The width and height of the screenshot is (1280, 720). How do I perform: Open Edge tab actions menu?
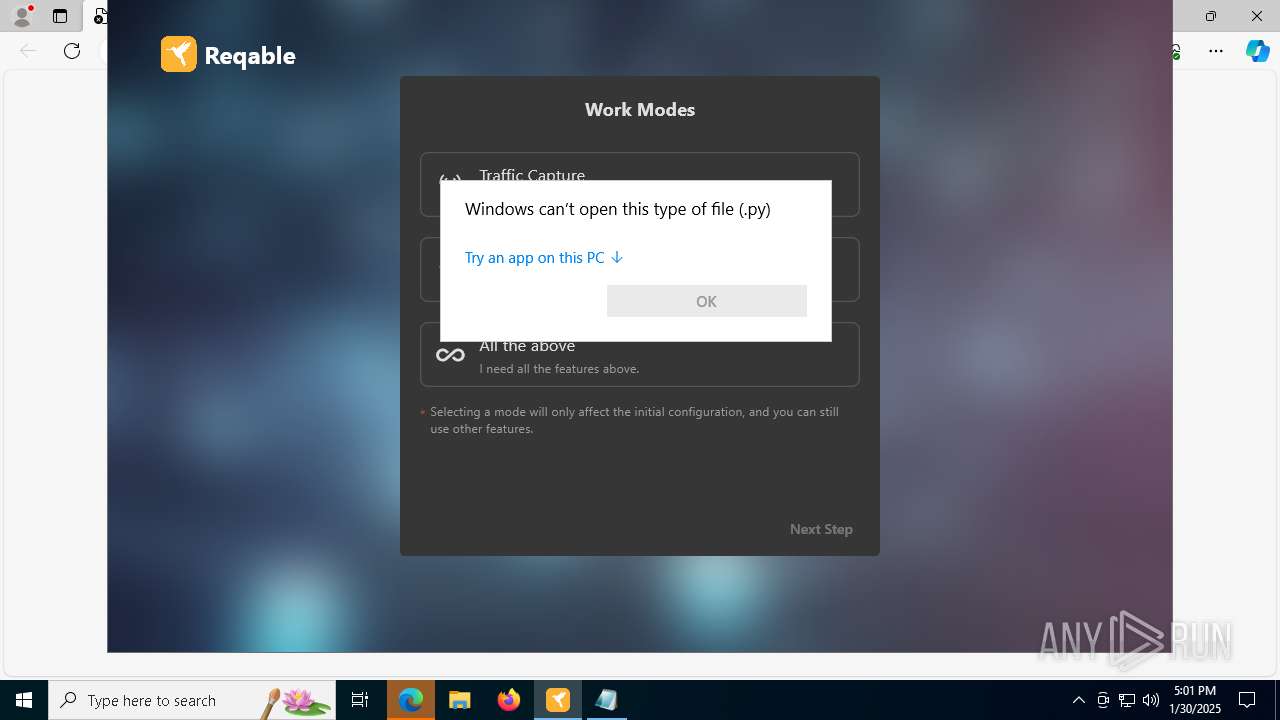tap(60, 16)
